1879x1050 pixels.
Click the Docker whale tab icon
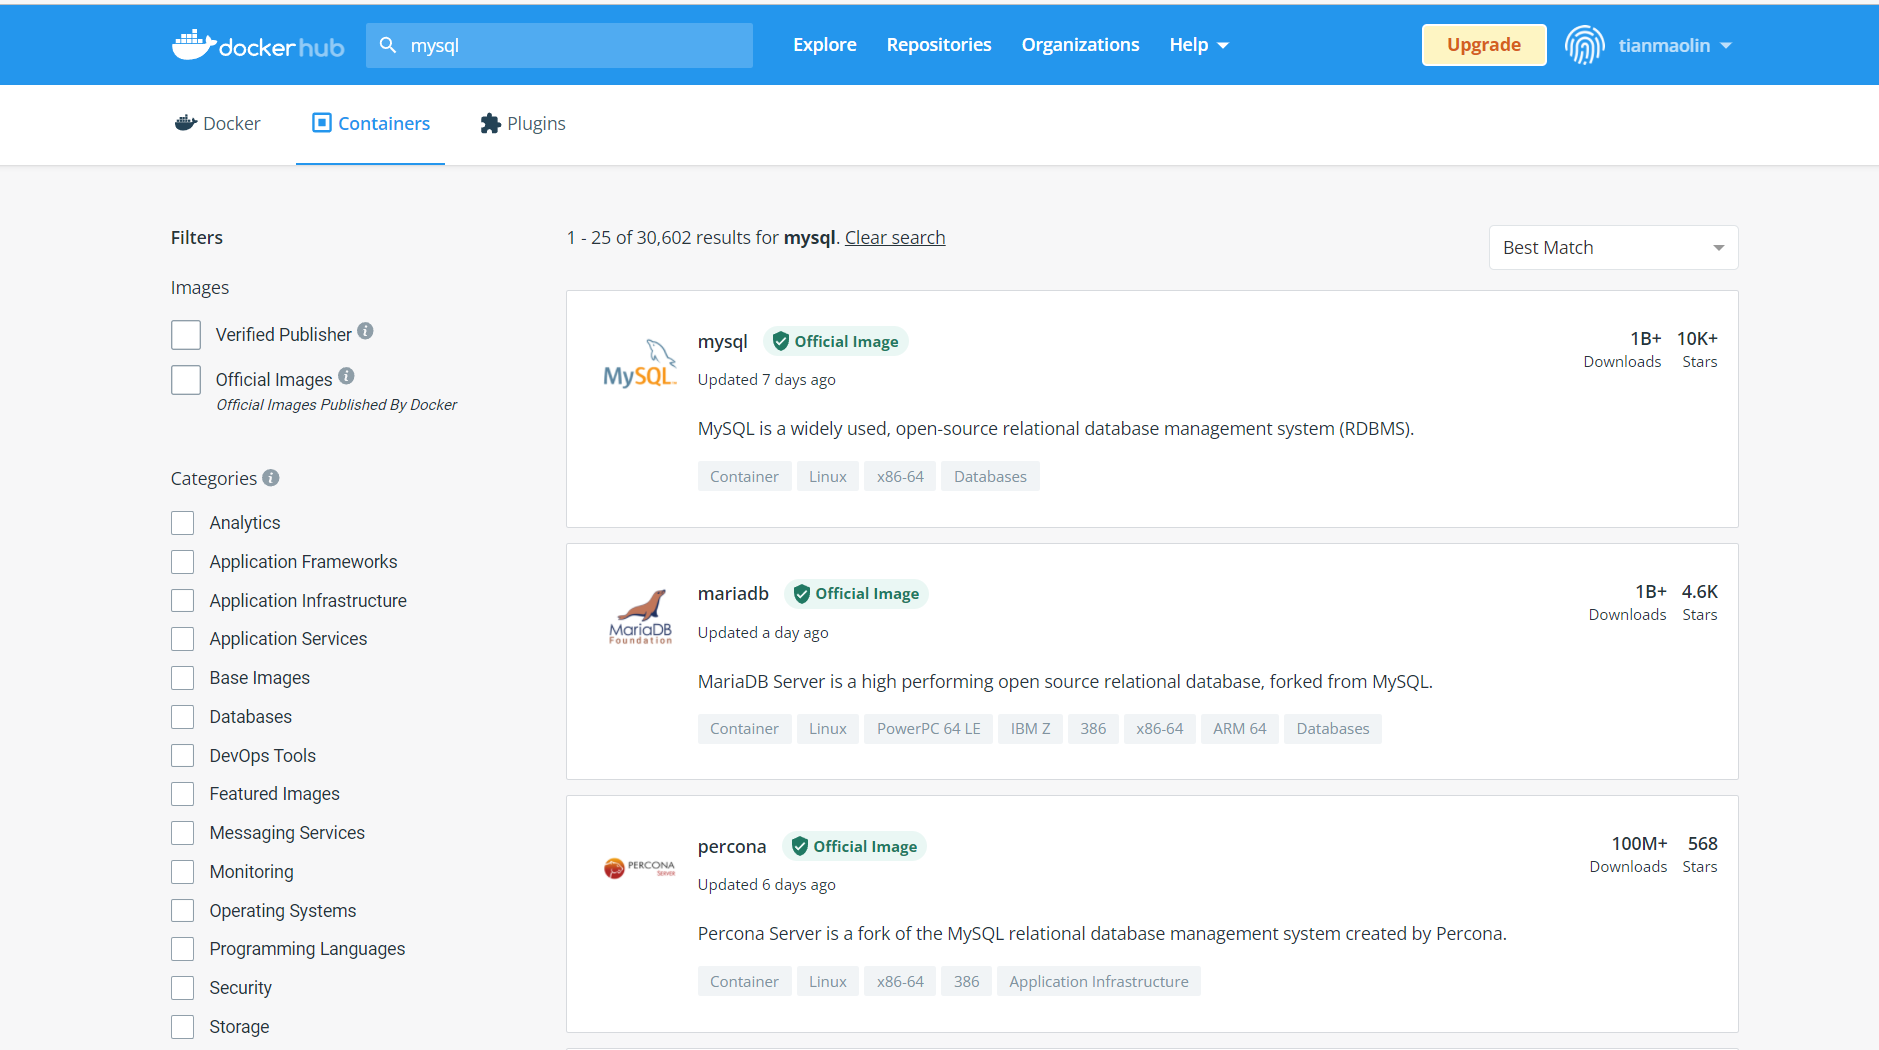186,123
